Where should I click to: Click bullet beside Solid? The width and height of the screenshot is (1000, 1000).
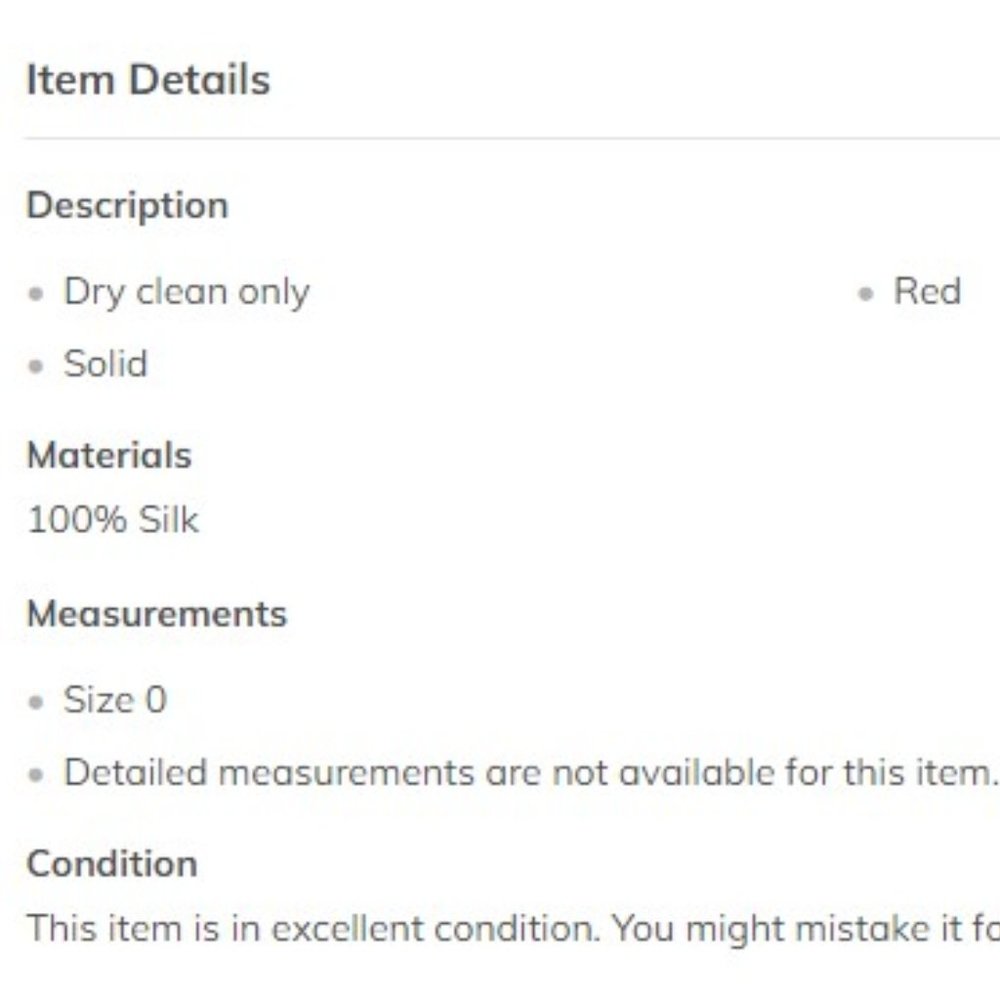[36, 366]
